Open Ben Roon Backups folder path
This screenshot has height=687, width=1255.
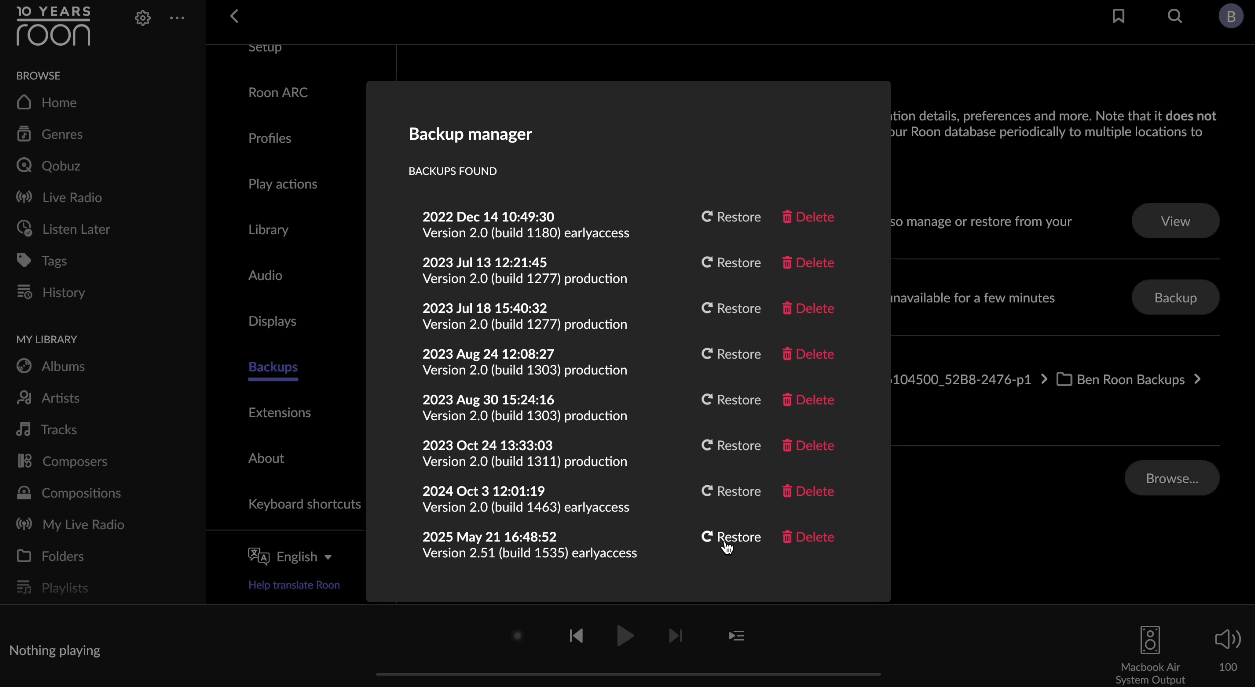coord(1121,380)
